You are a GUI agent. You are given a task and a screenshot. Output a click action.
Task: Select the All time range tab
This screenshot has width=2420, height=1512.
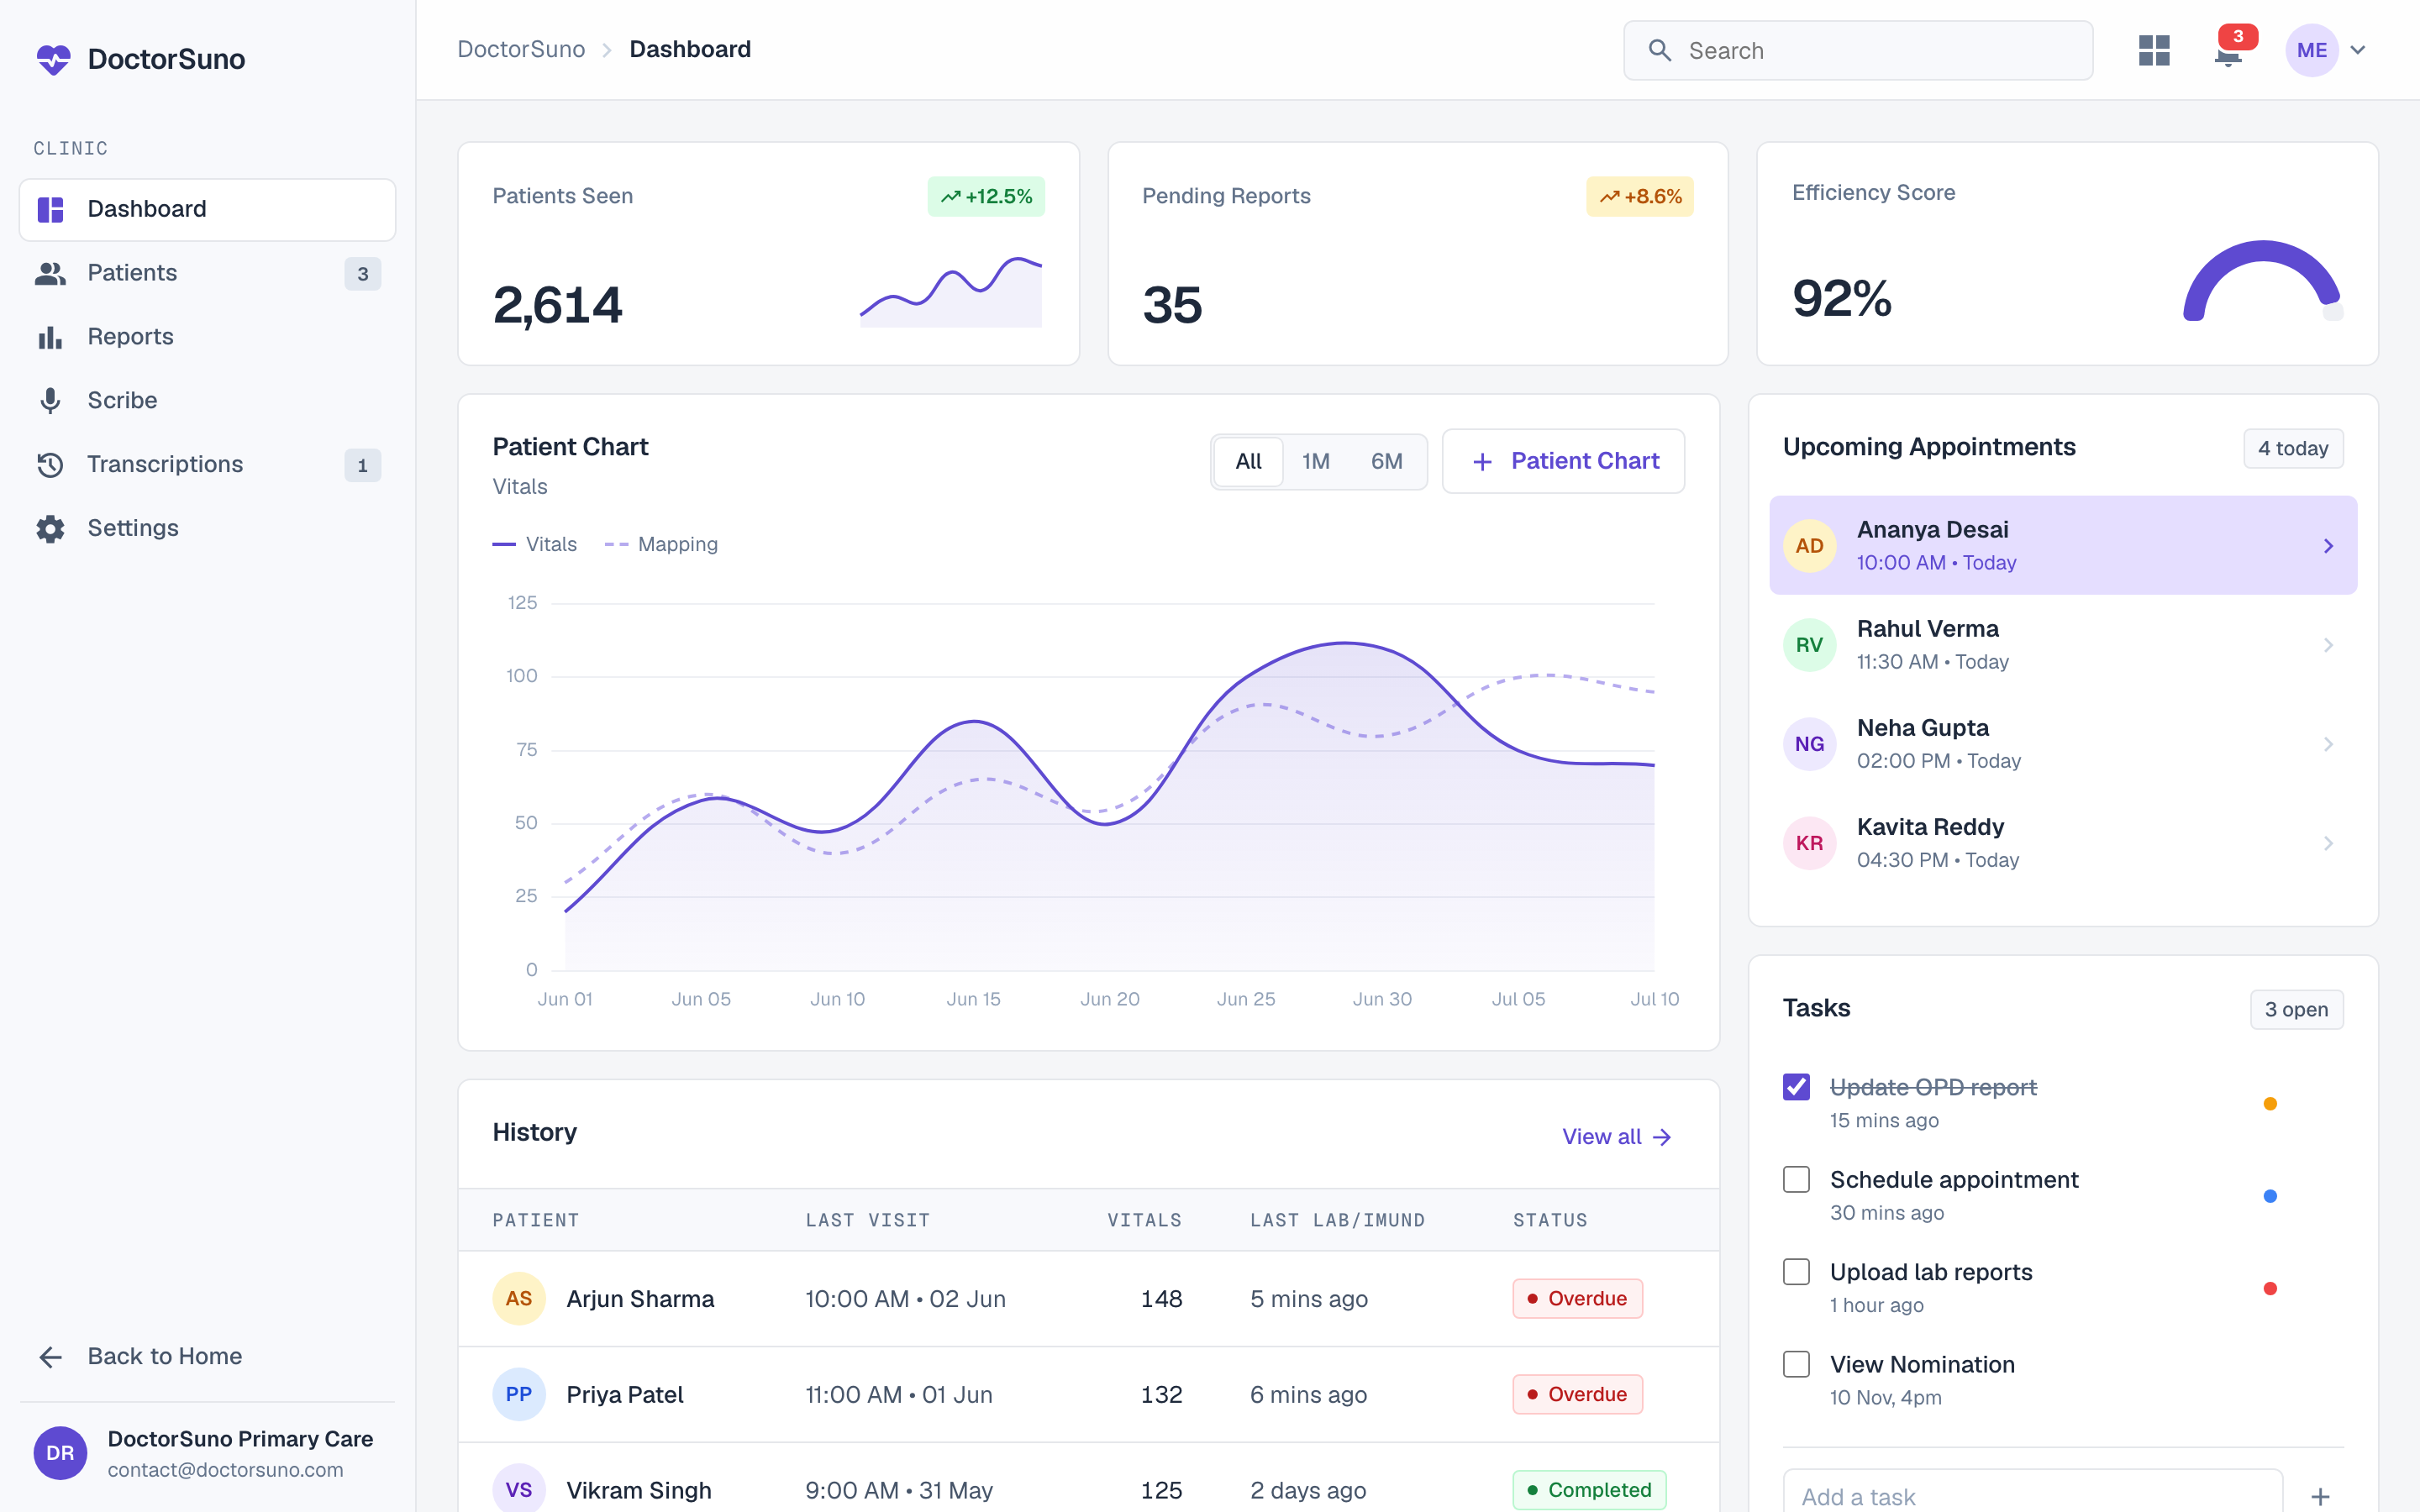(x=1248, y=462)
